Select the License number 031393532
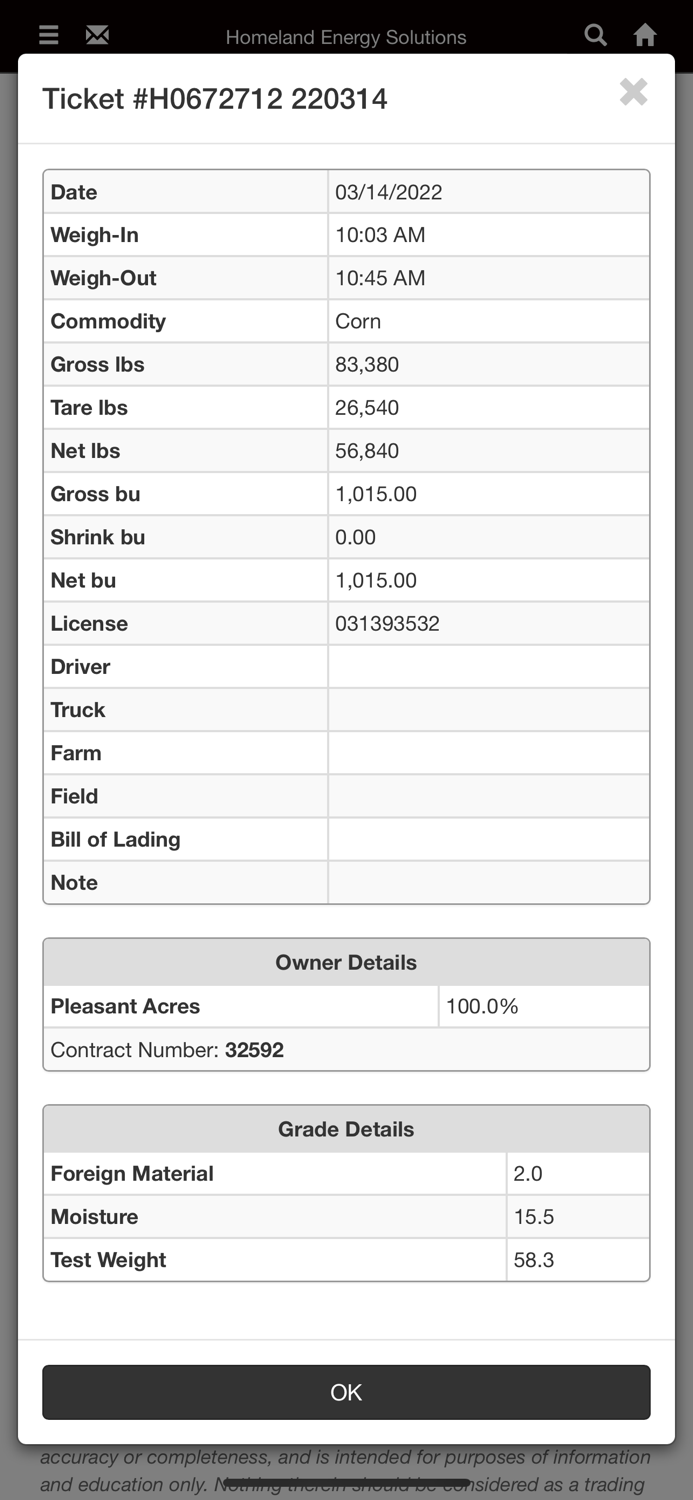The width and height of the screenshot is (693, 1500). 387,623
